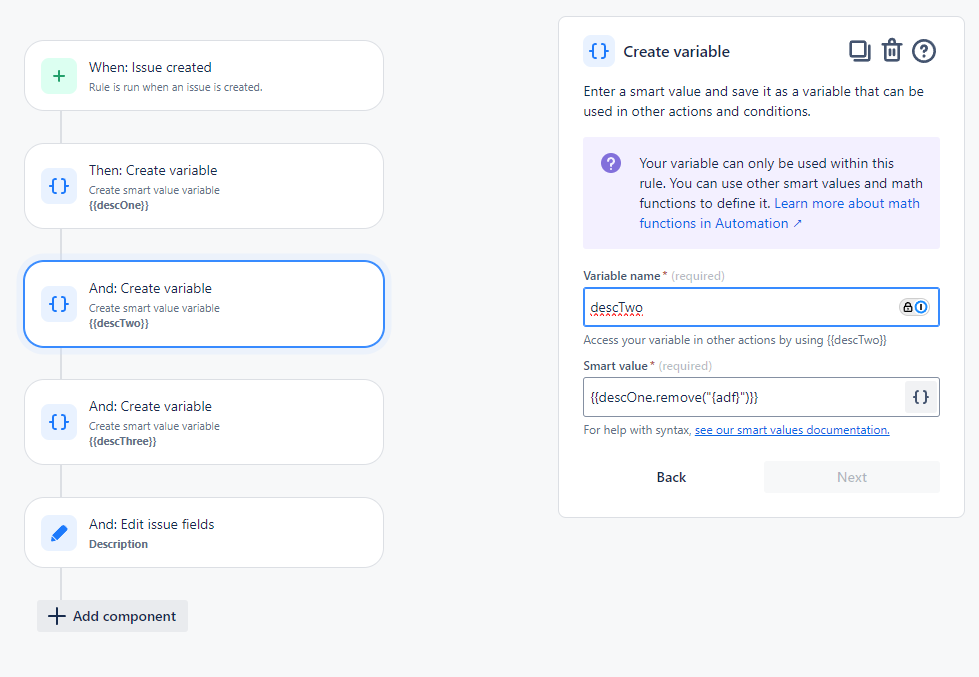Click the Next button
The height and width of the screenshot is (677, 979).
click(851, 477)
